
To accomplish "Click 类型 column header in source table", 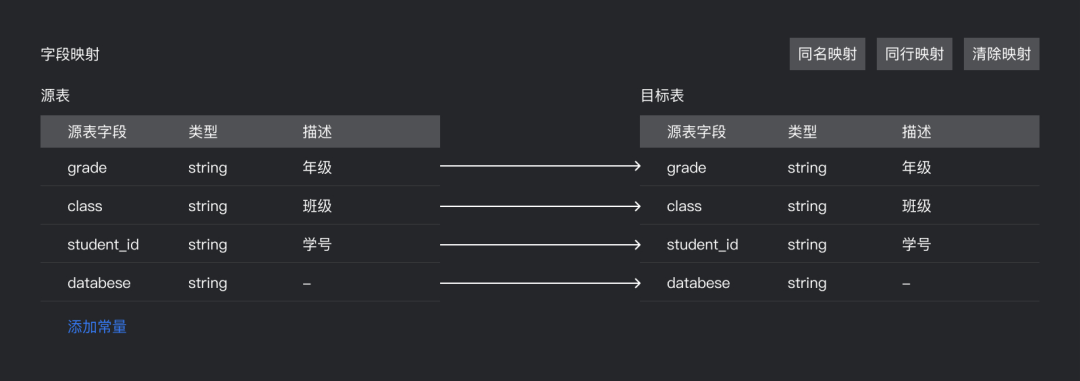I will pyautogui.click(x=203, y=132).
